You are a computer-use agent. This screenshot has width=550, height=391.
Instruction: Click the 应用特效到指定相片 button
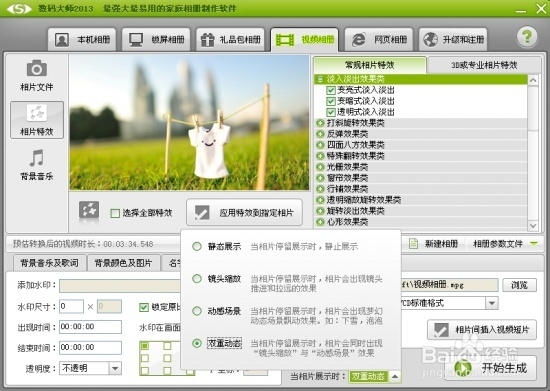pyautogui.click(x=244, y=213)
